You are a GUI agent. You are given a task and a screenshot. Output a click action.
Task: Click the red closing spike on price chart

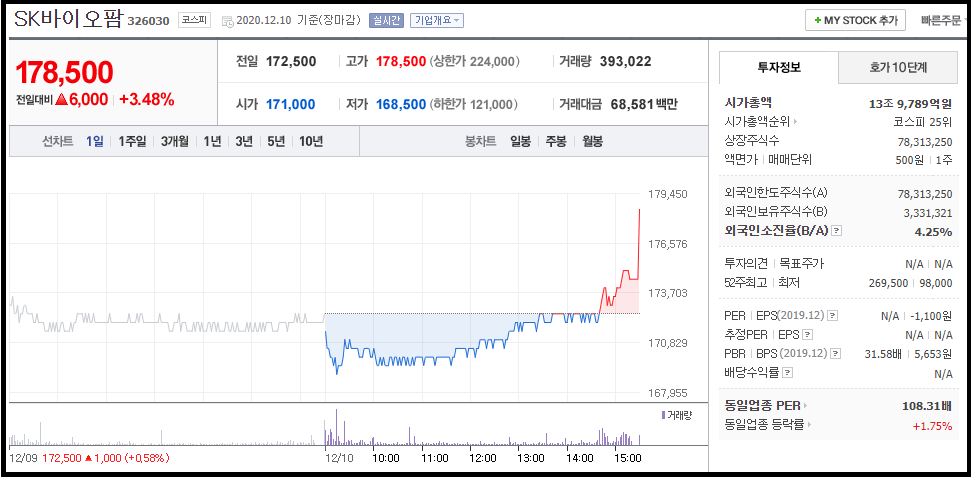pyautogui.click(x=638, y=244)
